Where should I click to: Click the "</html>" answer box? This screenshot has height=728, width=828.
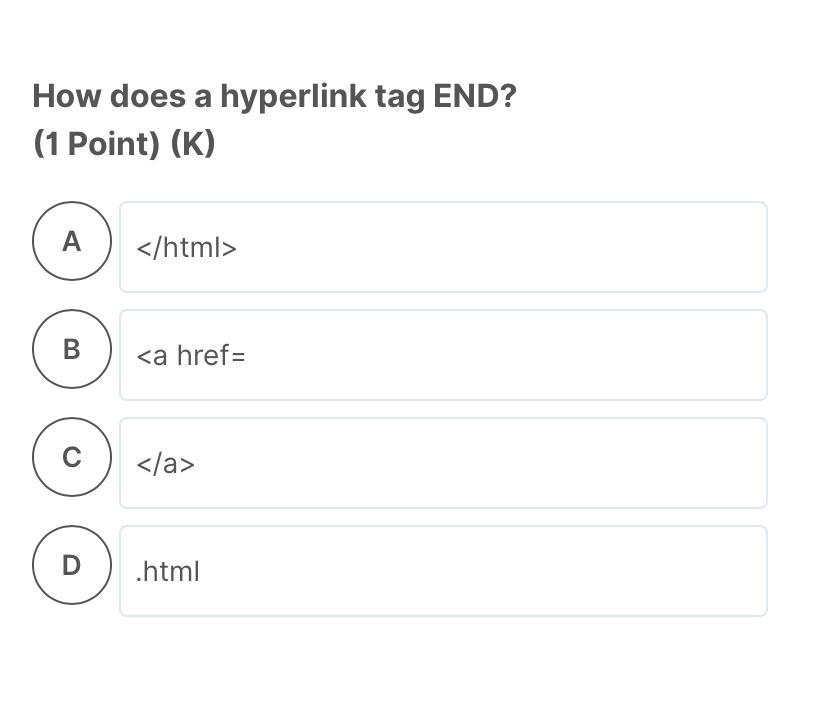[x=443, y=247]
